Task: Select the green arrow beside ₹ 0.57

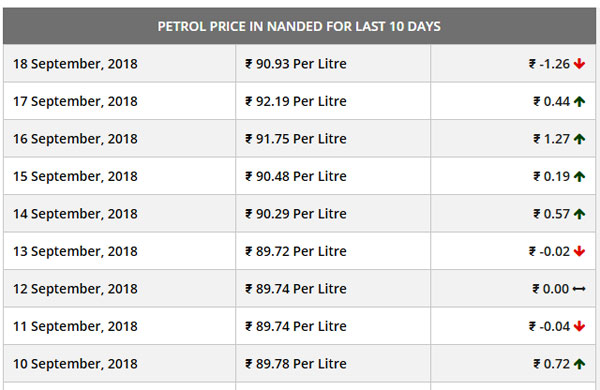Action: click(579, 214)
